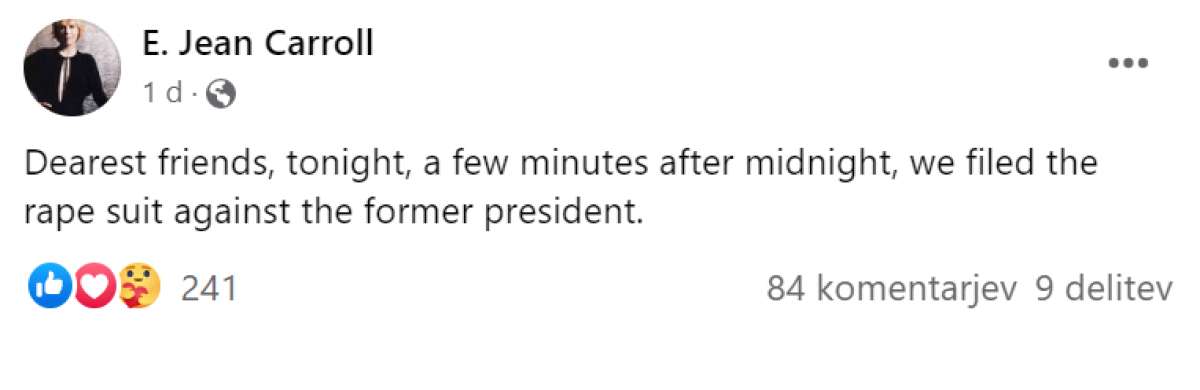Click the globe public audience icon
Image resolution: width=1200 pixels, height=390 pixels.
coord(220,94)
